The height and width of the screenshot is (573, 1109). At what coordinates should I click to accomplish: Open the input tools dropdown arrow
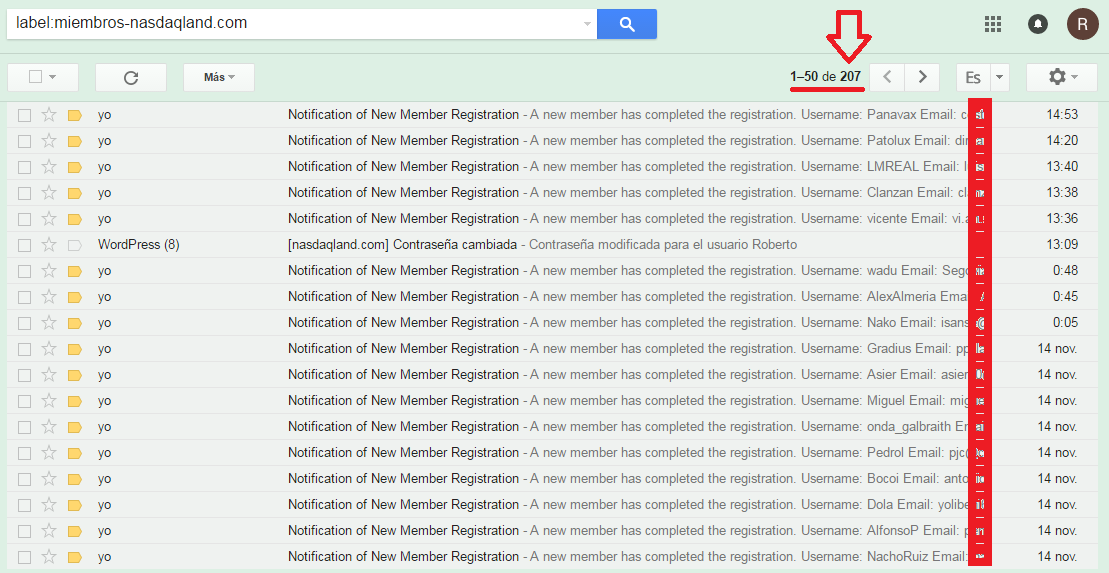999,77
